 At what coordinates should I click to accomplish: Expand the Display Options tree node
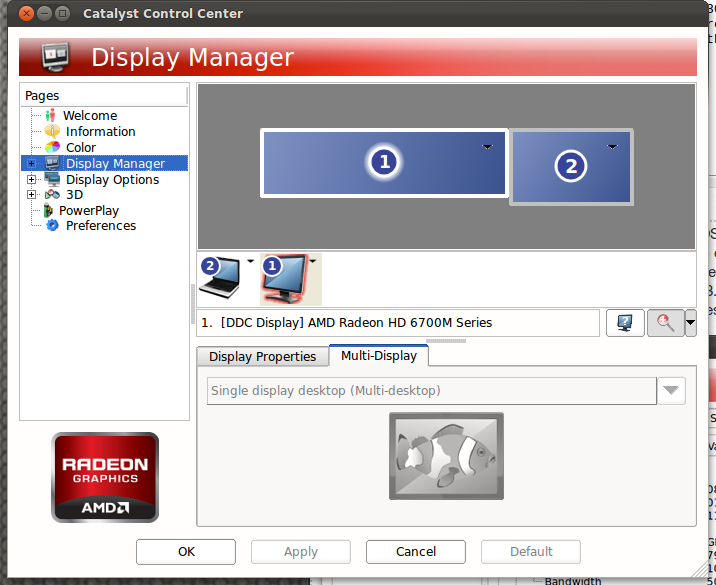point(31,179)
